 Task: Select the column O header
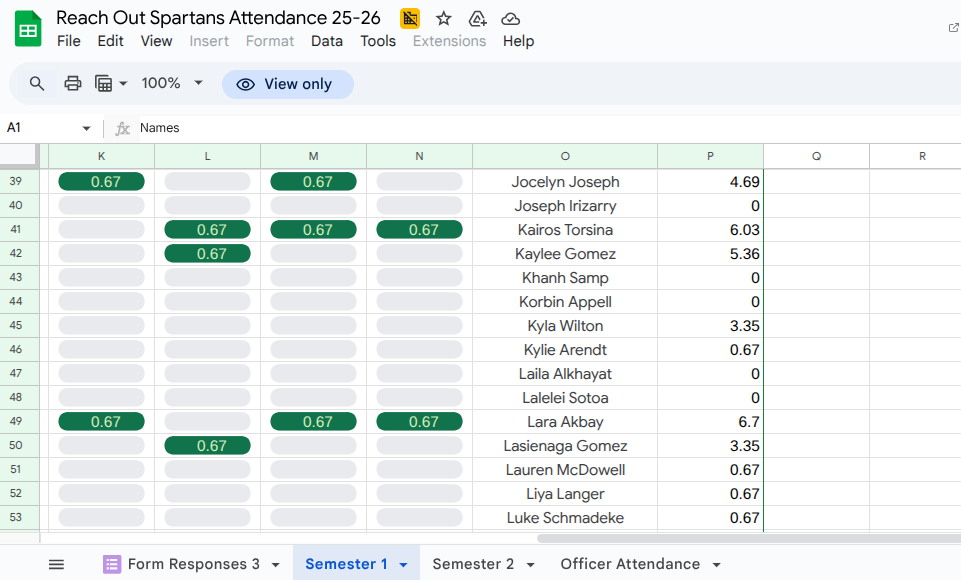pyautogui.click(x=565, y=156)
